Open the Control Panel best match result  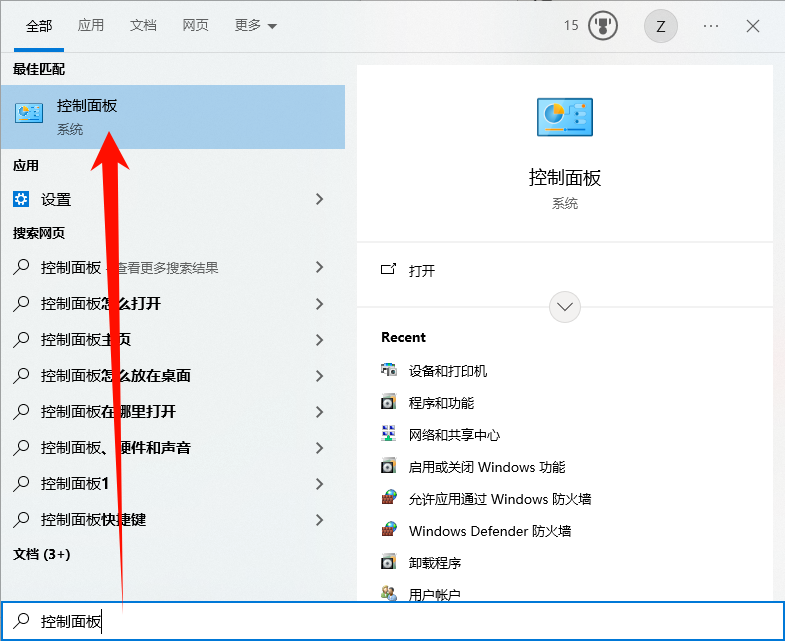click(x=173, y=117)
